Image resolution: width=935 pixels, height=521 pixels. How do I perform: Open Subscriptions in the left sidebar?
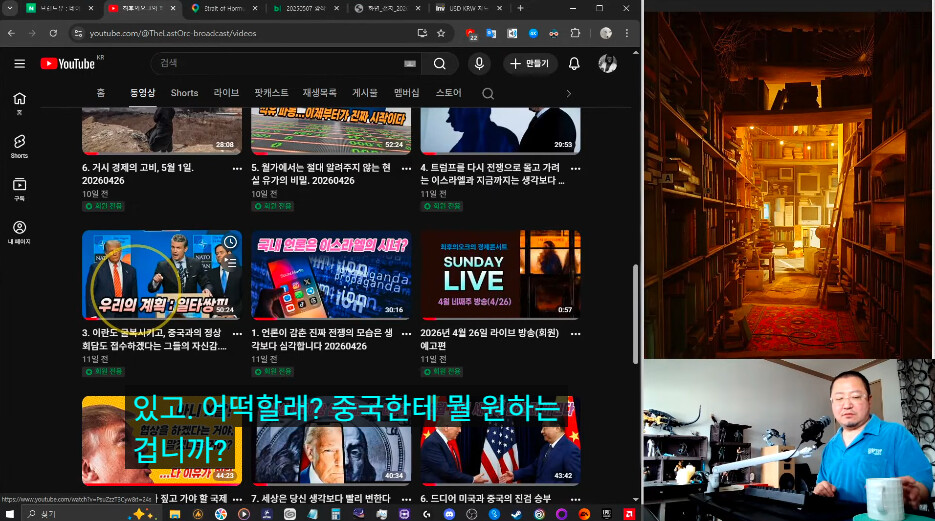pos(19,190)
